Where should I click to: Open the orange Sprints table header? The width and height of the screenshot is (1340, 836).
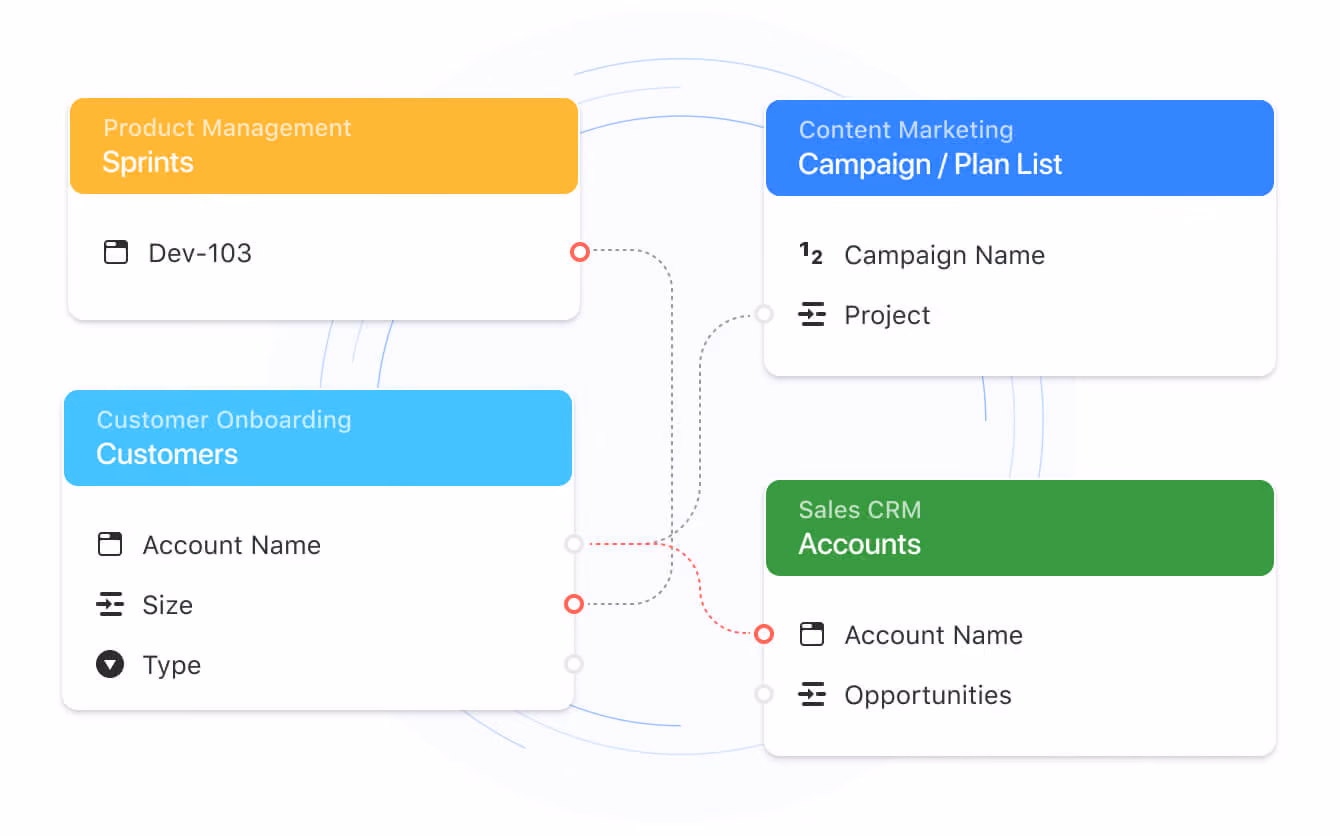coord(324,146)
